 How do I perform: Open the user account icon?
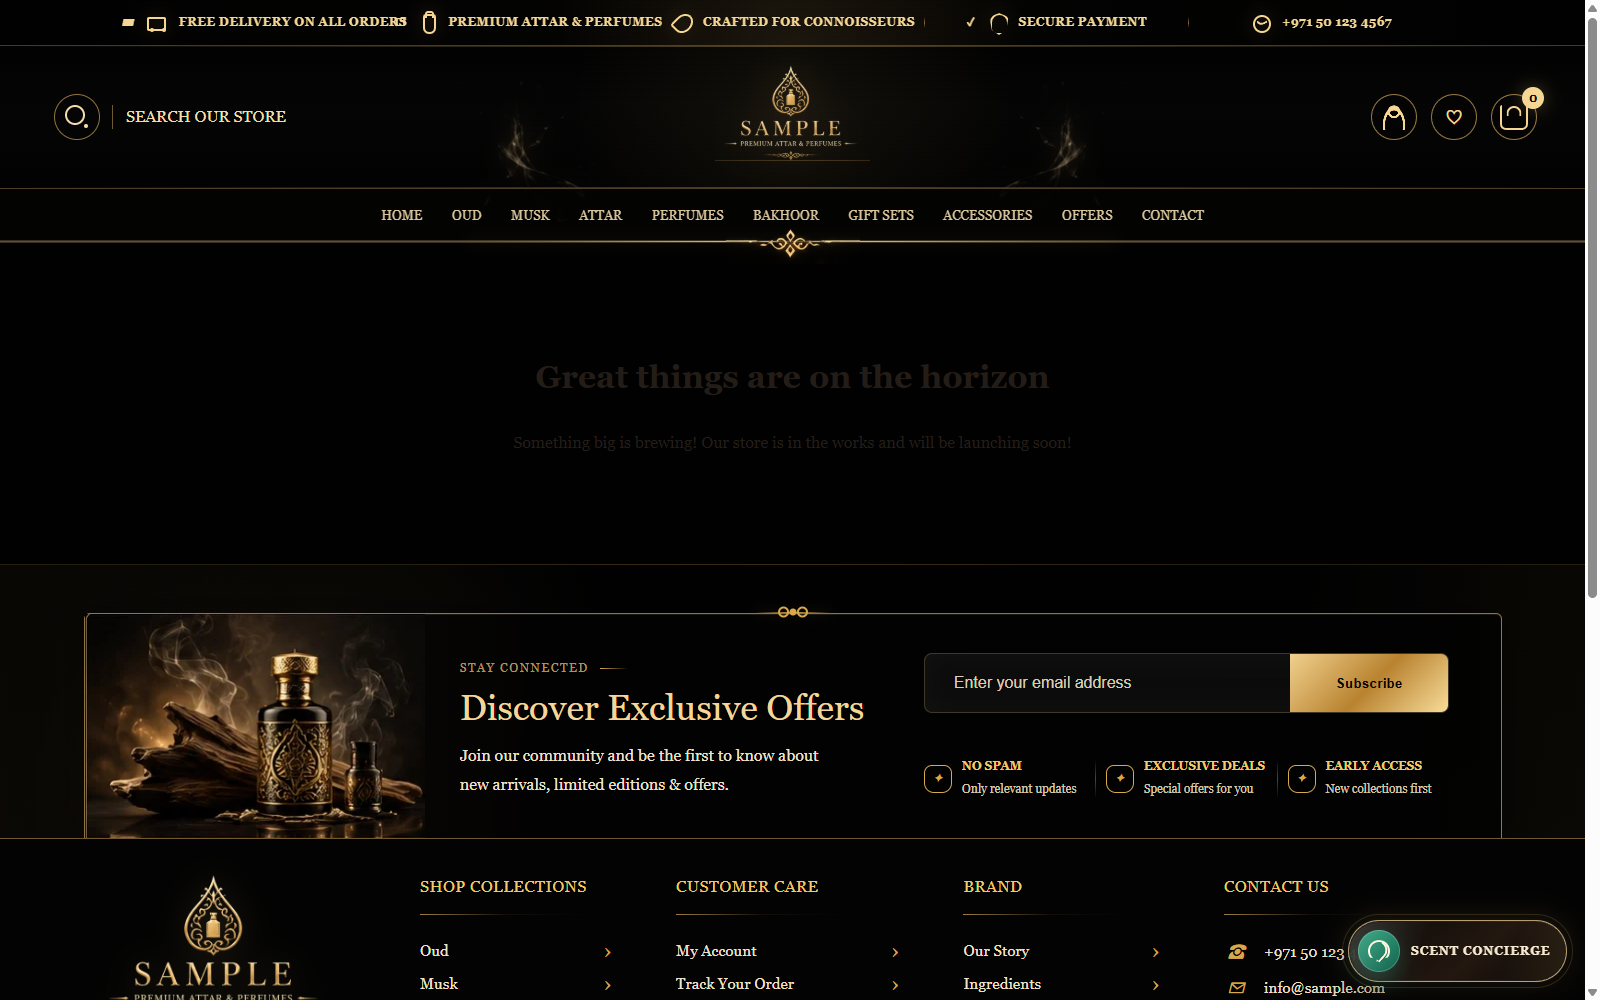pyautogui.click(x=1394, y=117)
